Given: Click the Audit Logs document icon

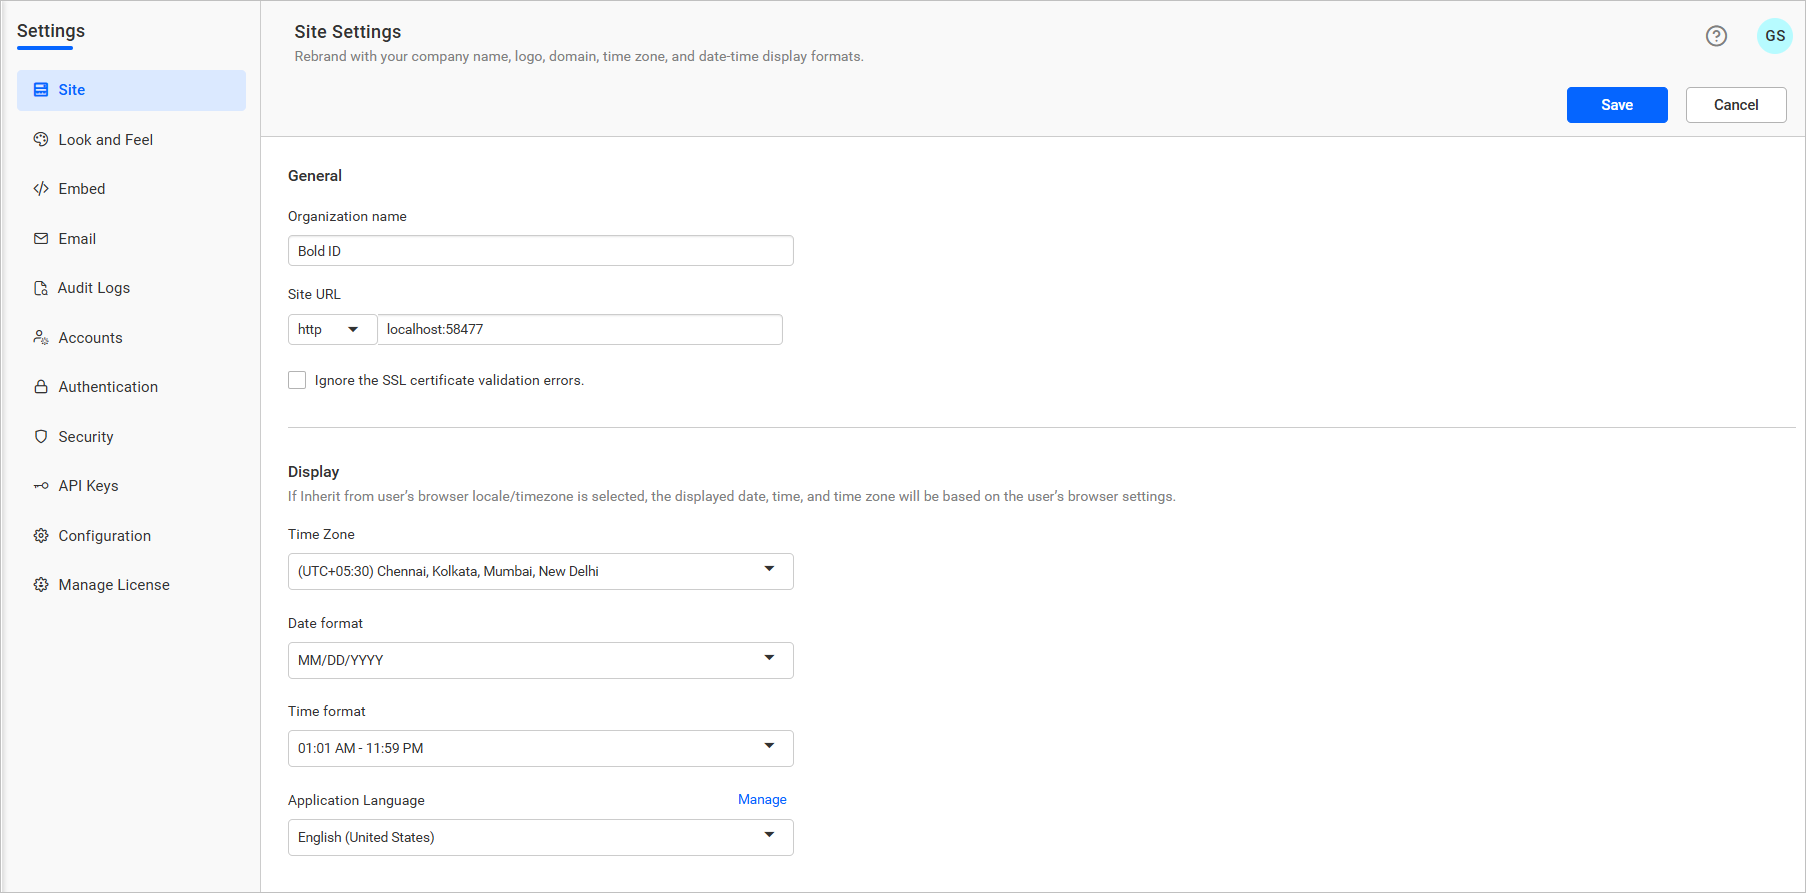Looking at the screenshot, I should (41, 288).
